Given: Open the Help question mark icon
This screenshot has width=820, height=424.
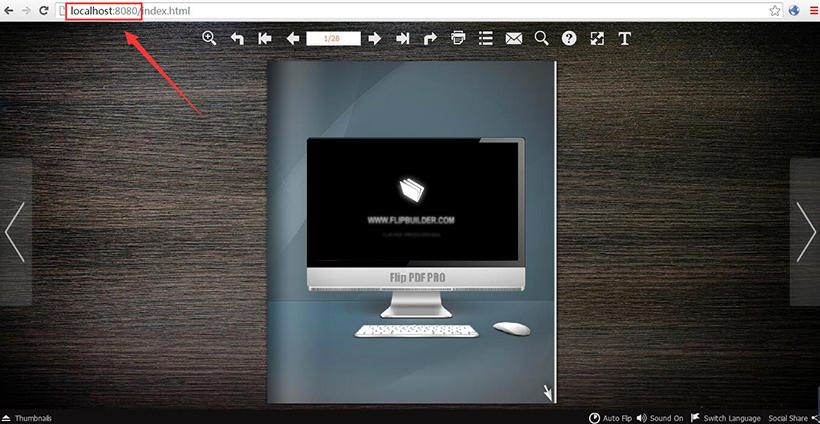Looking at the screenshot, I should [569, 39].
